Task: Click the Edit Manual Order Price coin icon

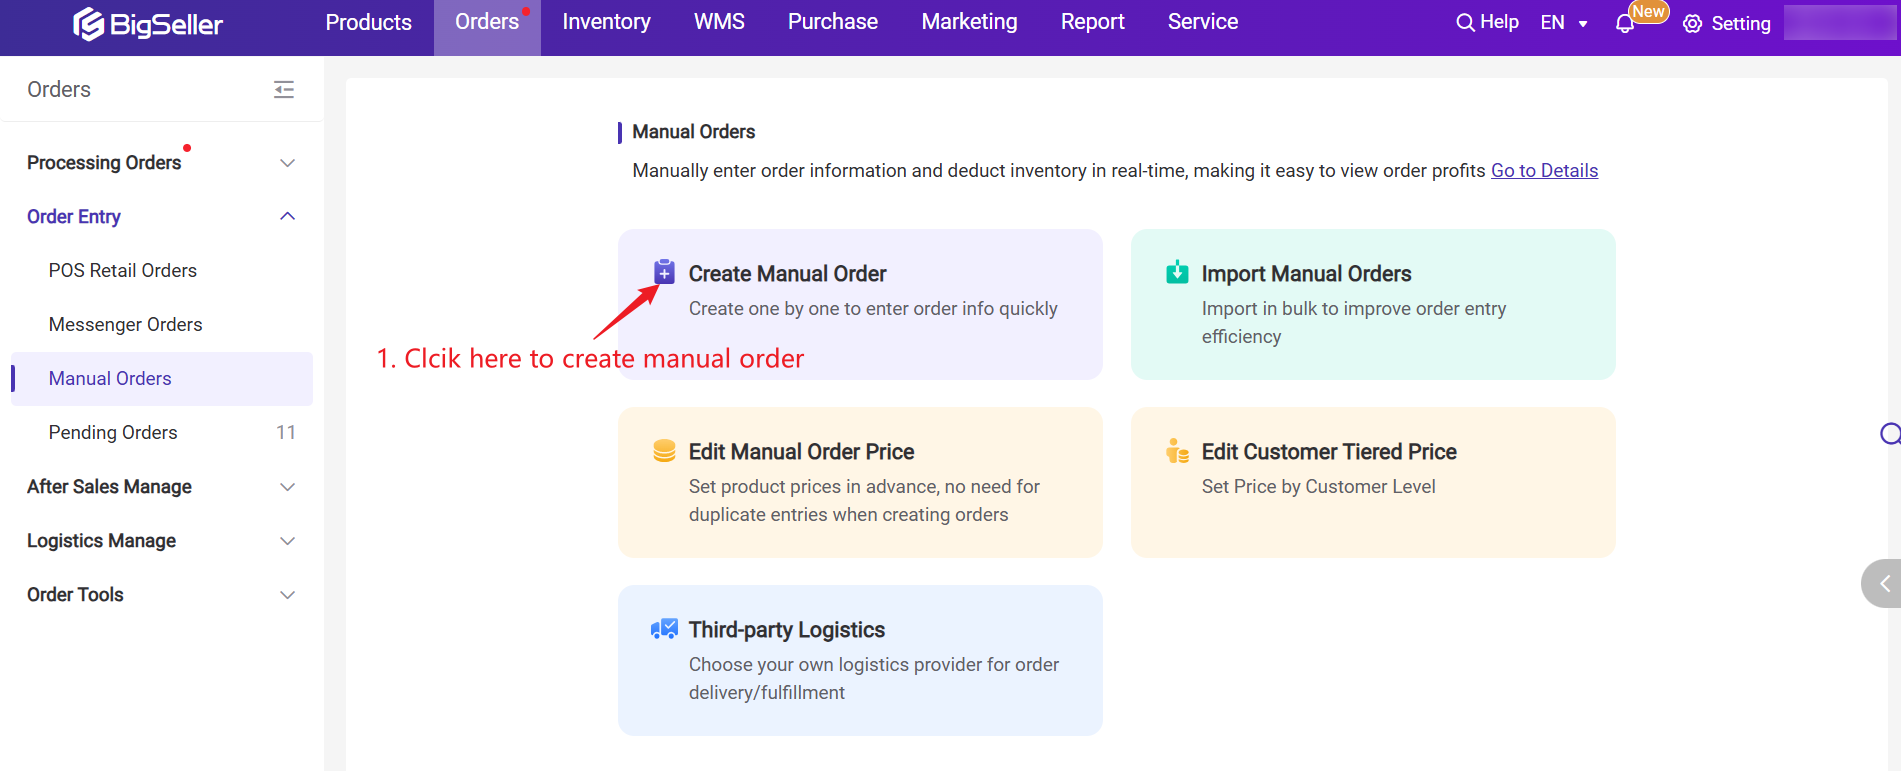Action: (x=664, y=451)
